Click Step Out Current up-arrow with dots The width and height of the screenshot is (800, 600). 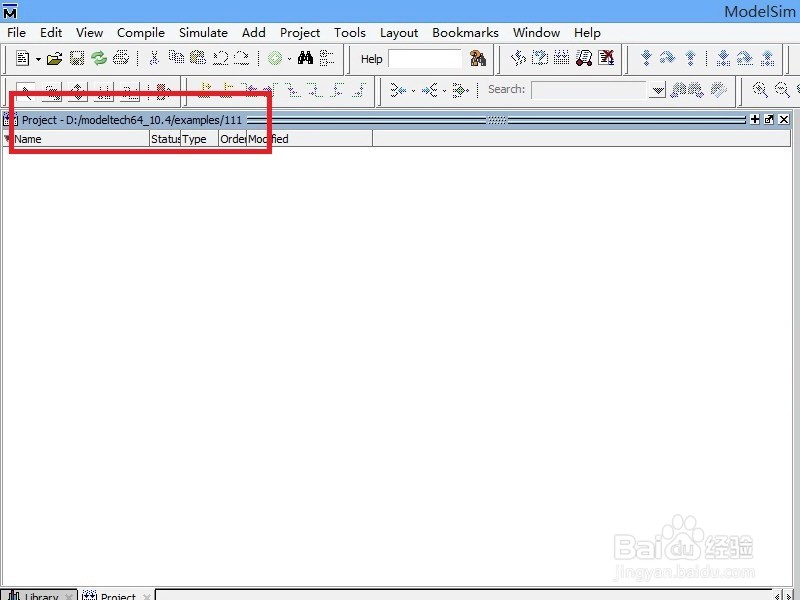pos(767,58)
